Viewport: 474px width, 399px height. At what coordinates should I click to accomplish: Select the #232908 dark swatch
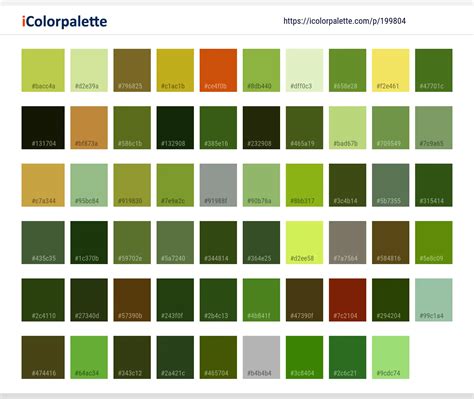click(261, 128)
